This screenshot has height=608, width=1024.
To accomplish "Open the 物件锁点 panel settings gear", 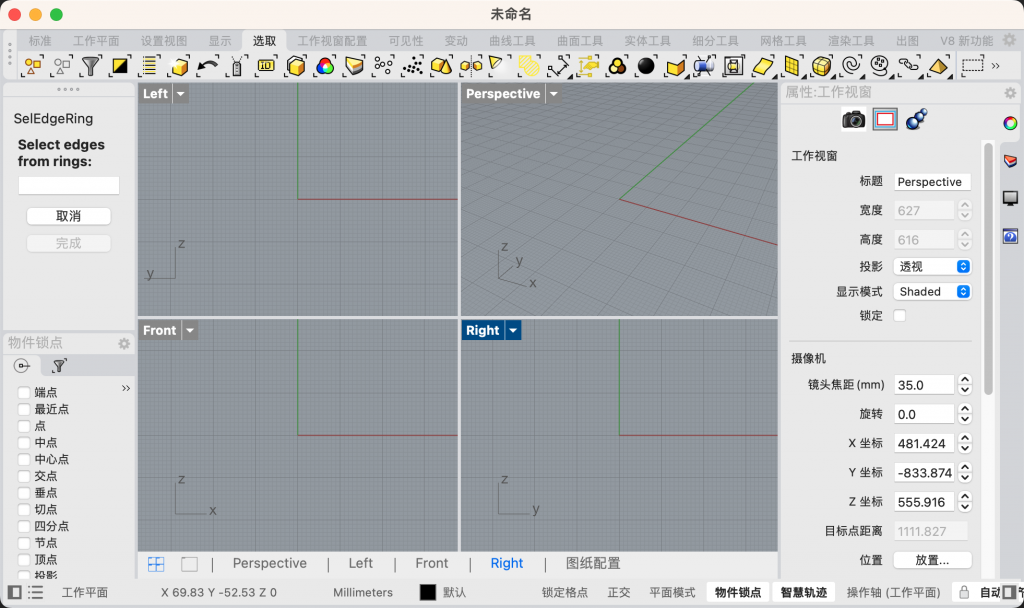I will click(x=124, y=343).
